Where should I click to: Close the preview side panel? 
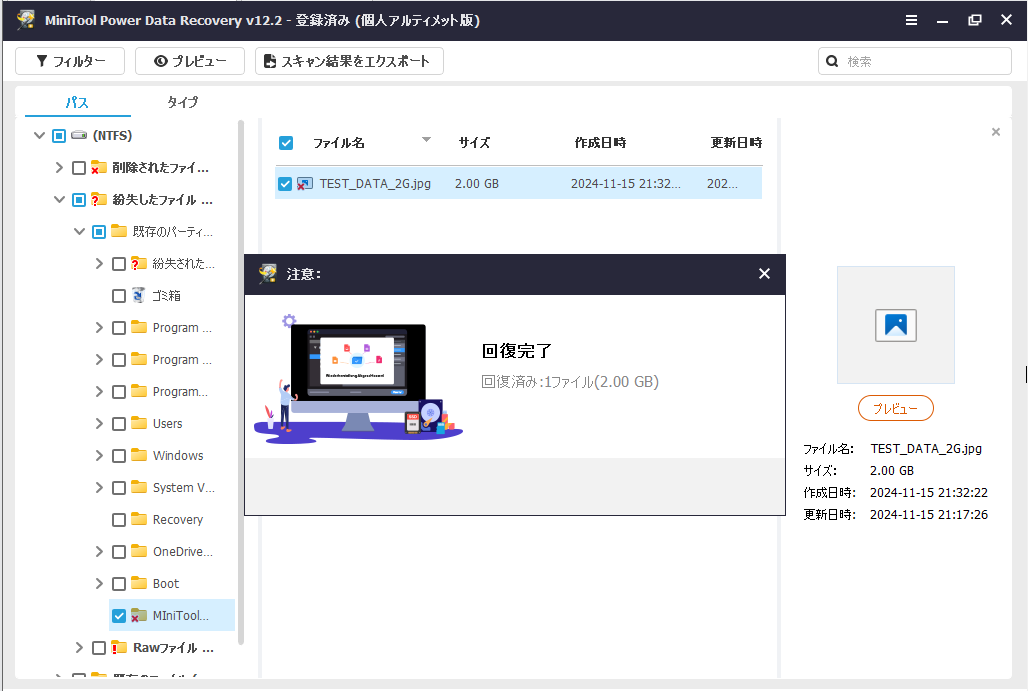coord(996,132)
